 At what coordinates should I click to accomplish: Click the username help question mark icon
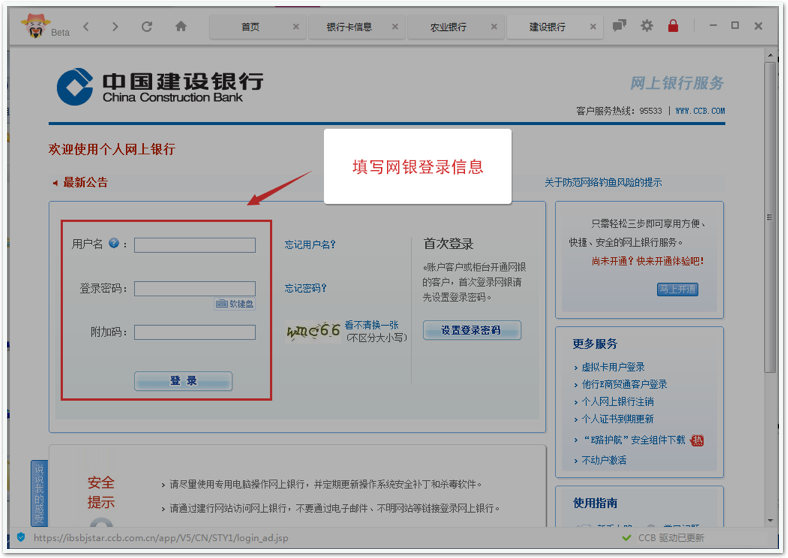114,243
